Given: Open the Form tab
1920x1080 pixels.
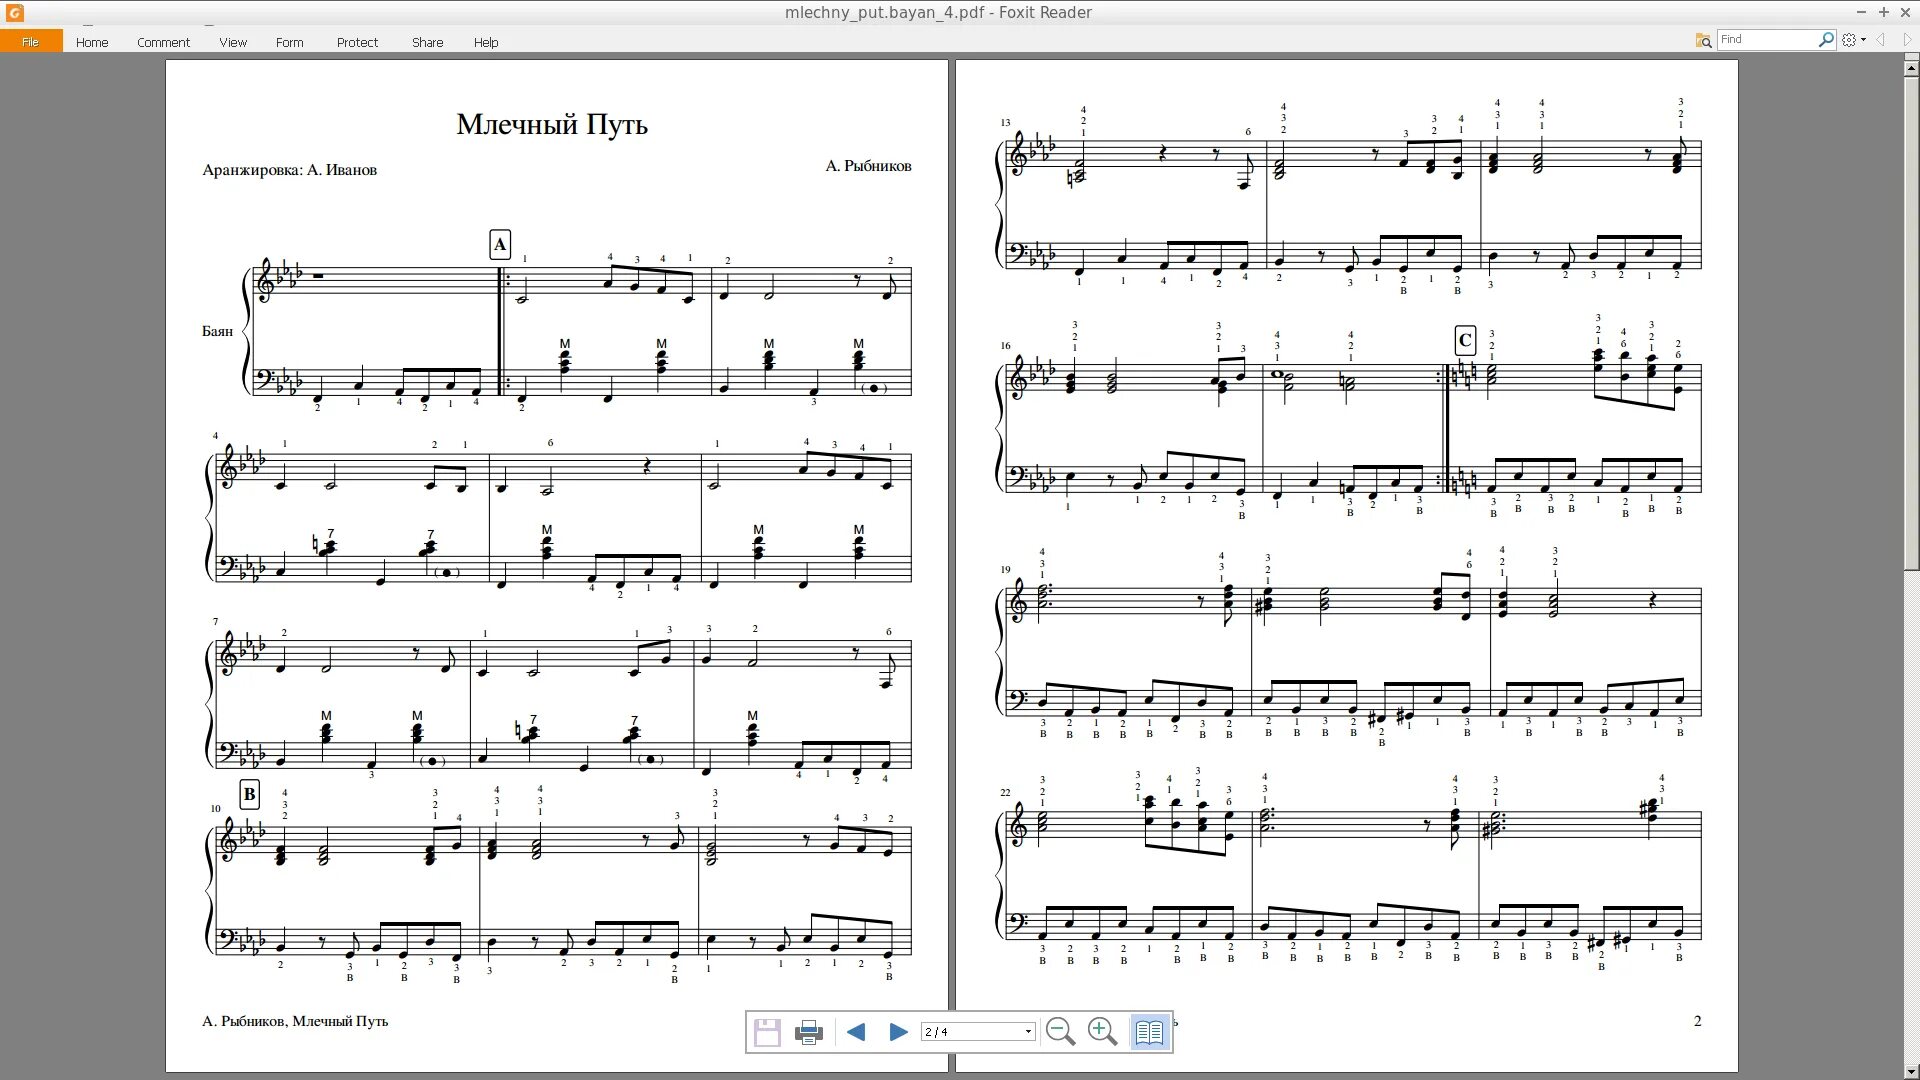Looking at the screenshot, I should (289, 42).
